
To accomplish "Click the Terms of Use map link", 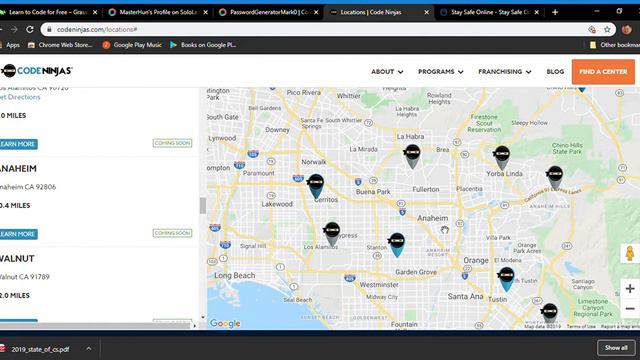I will click(x=581, y=327).
